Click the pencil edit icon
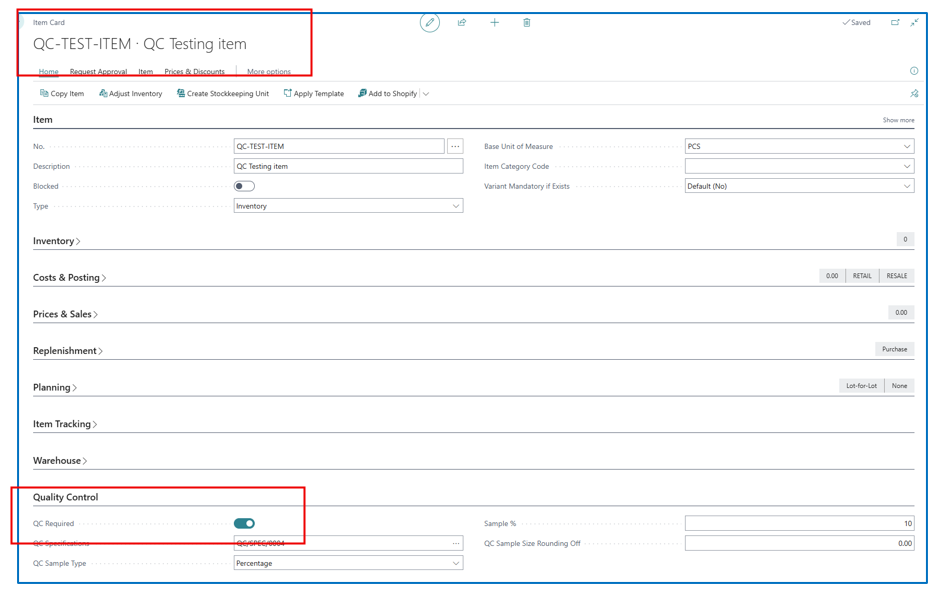This screenshot has height=590, width=934. 430,23
